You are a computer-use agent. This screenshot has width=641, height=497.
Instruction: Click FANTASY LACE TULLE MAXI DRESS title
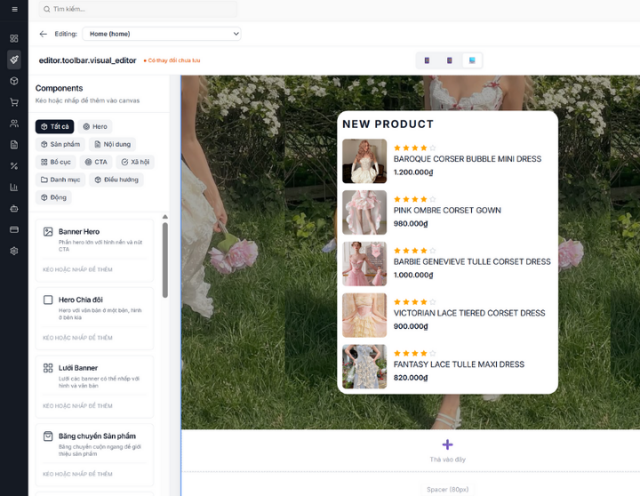pos(459,365)
